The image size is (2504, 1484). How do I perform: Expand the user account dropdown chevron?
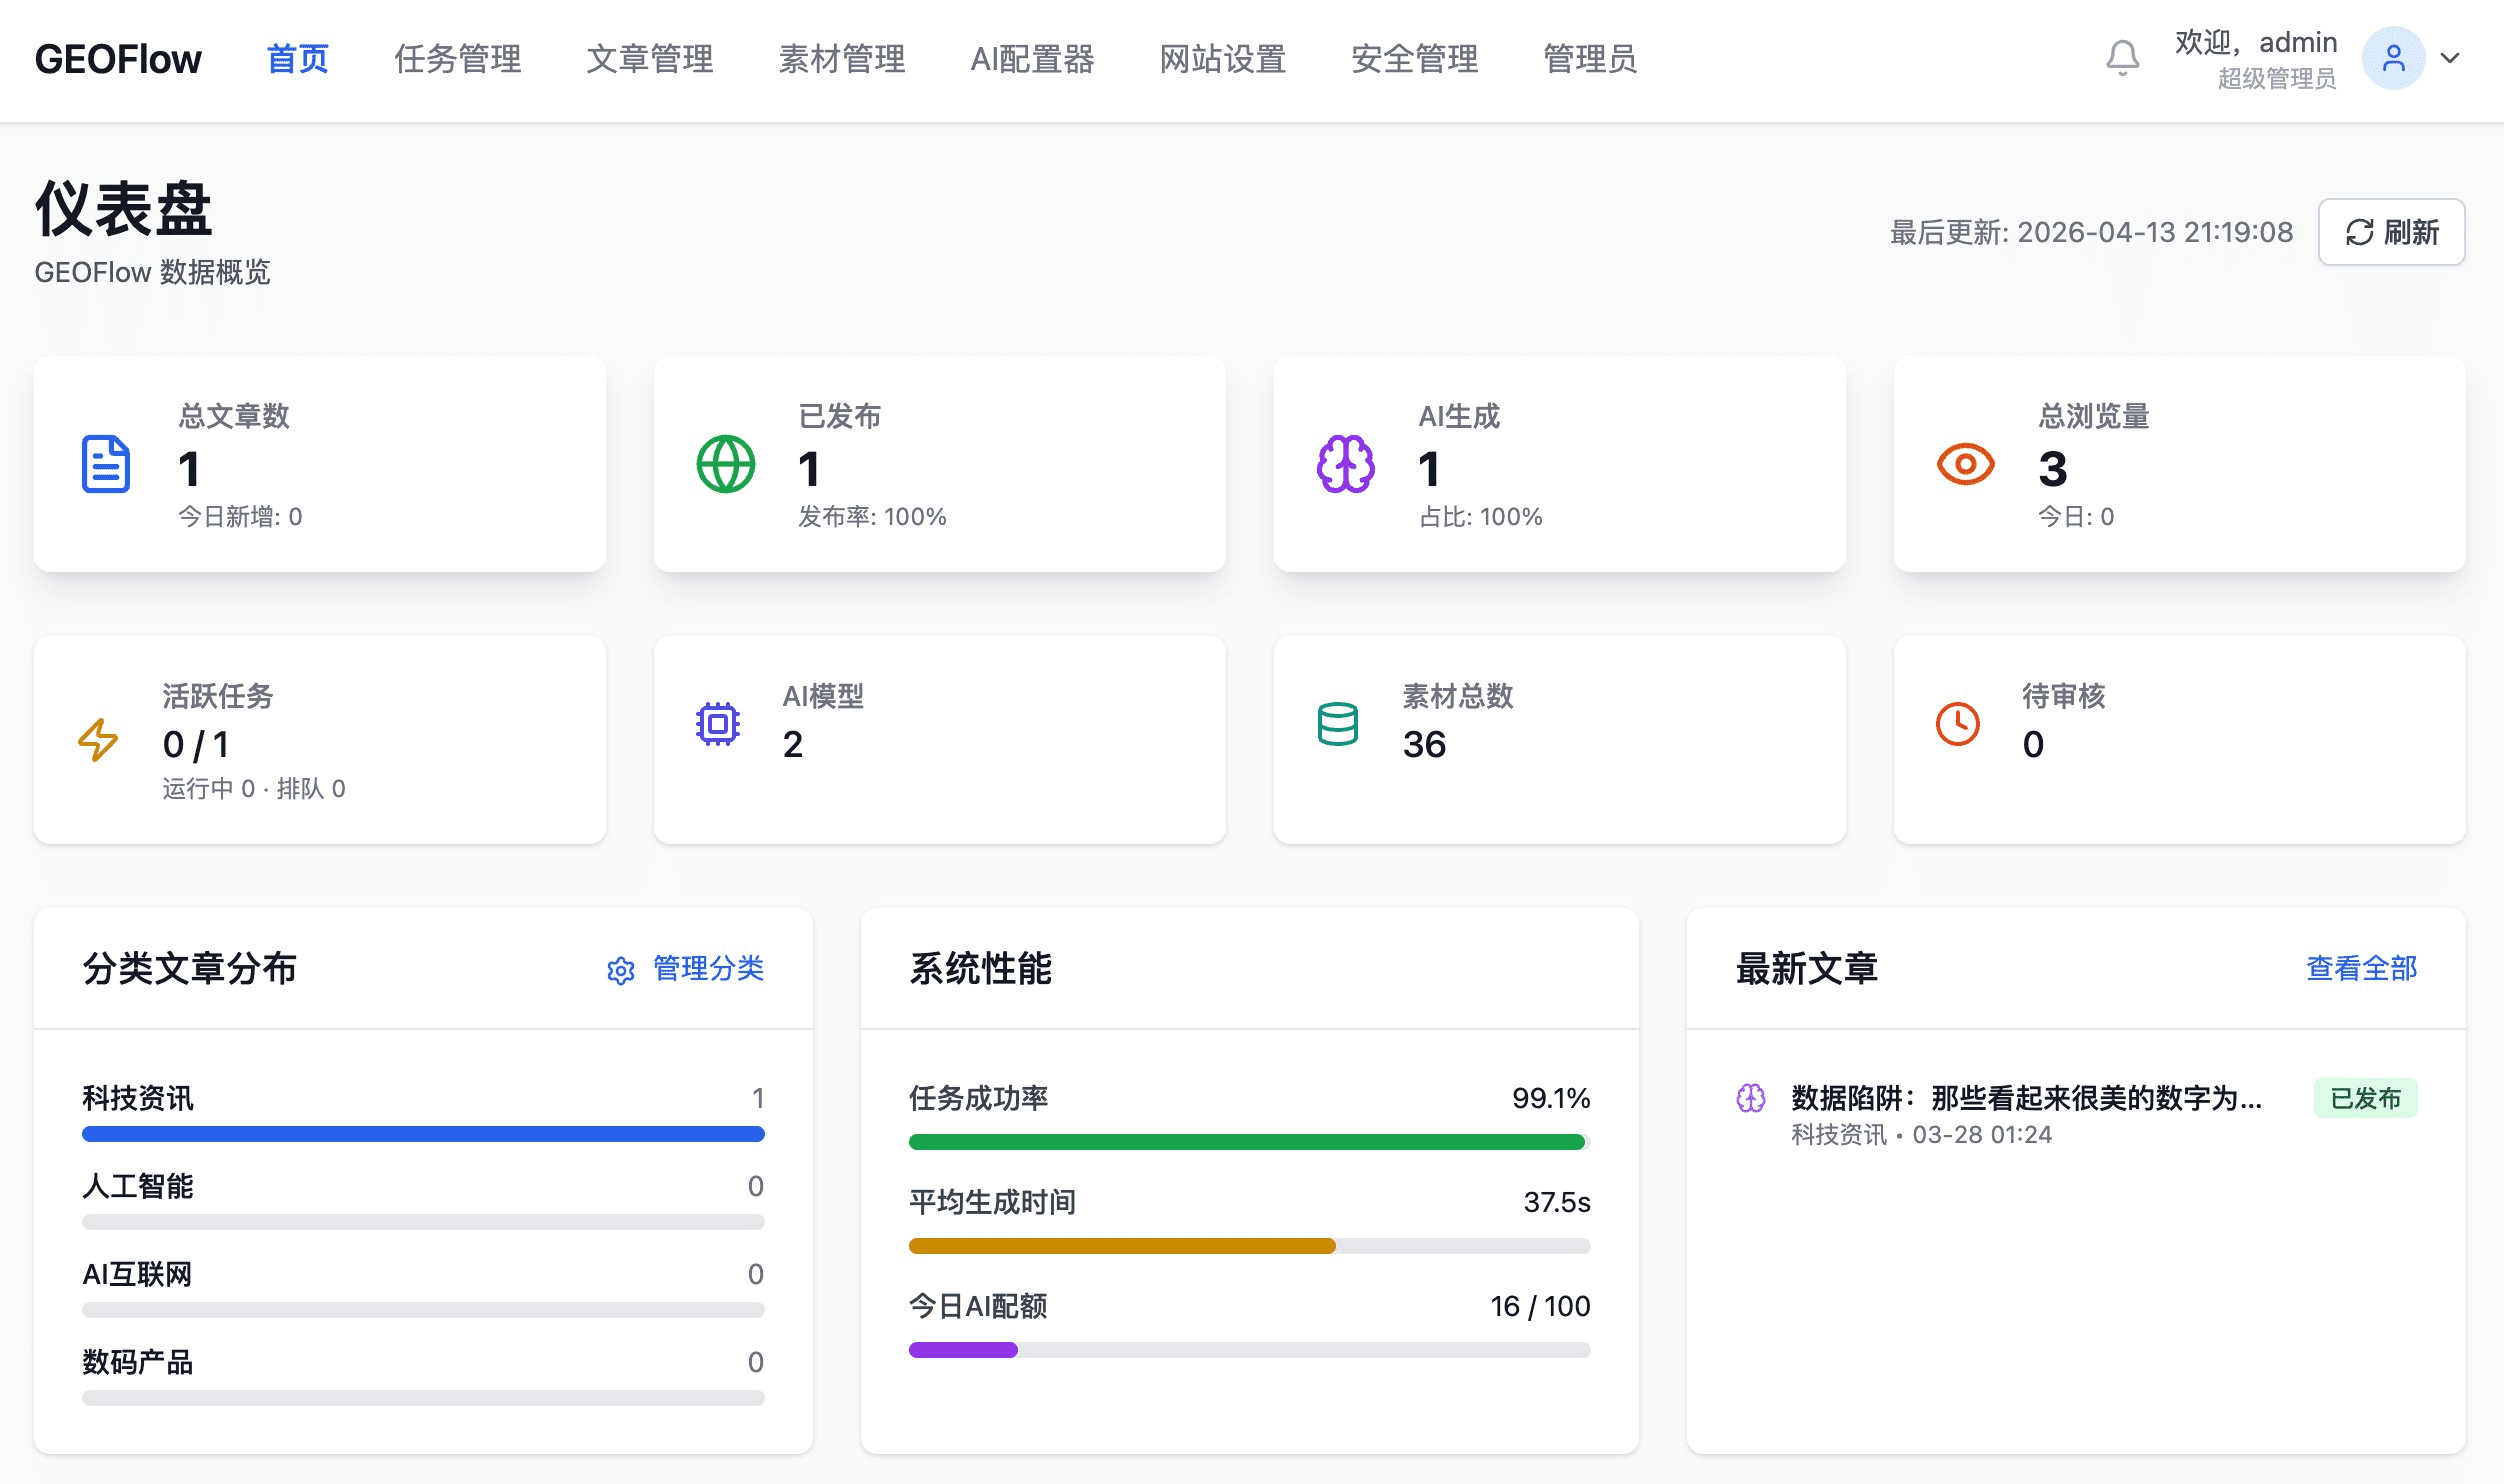2450,58
